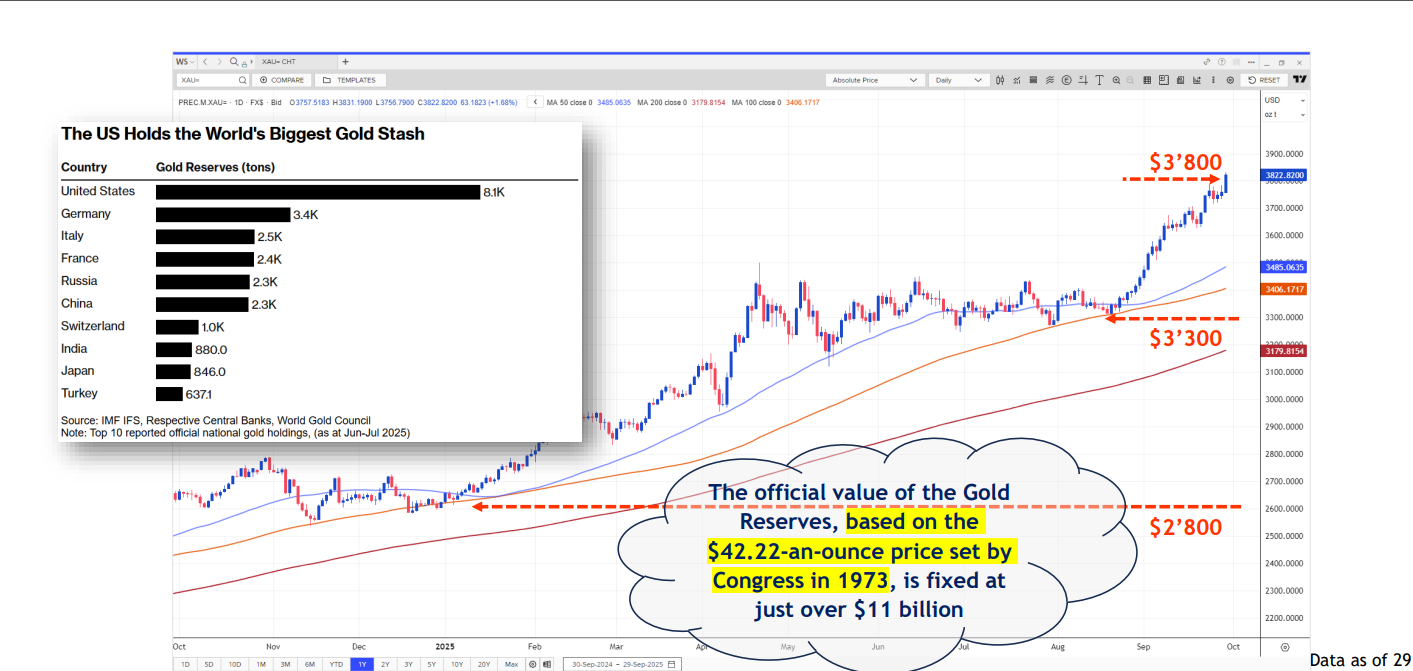The image size is (1413, 671).
Task: Expand the Daily interval dropdown
Action: click(x=957, y=80)
